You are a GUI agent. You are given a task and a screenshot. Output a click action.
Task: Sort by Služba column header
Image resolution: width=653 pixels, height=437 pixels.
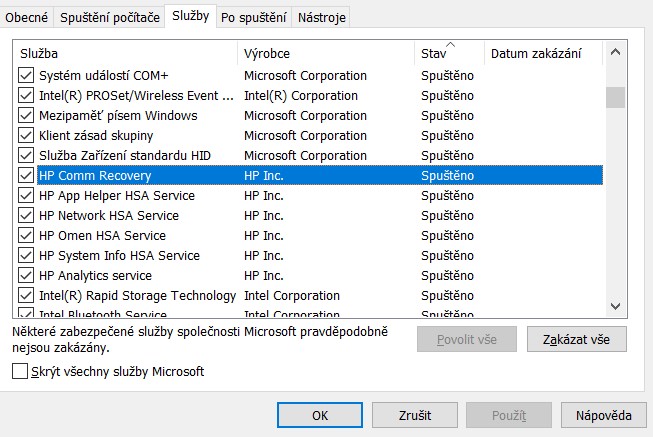click(x=125, y=53)
